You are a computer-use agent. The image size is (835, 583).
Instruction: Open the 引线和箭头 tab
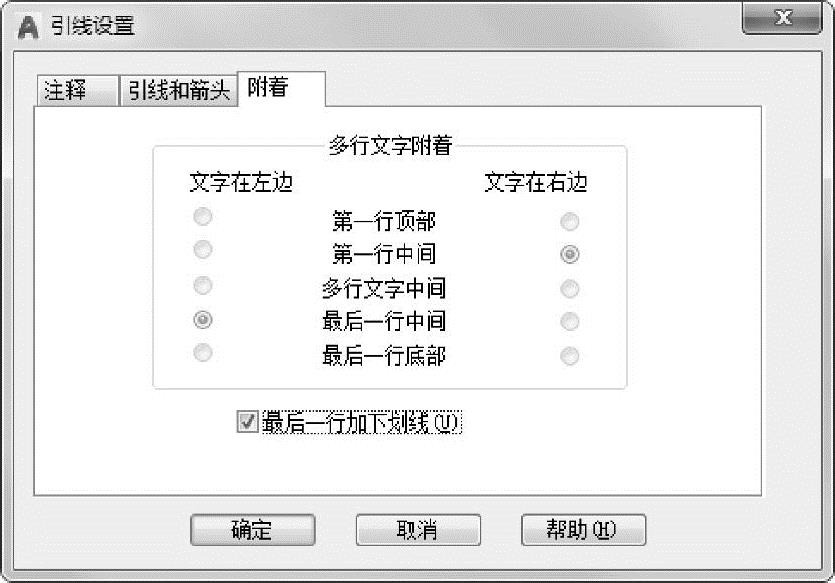[179, 91]
